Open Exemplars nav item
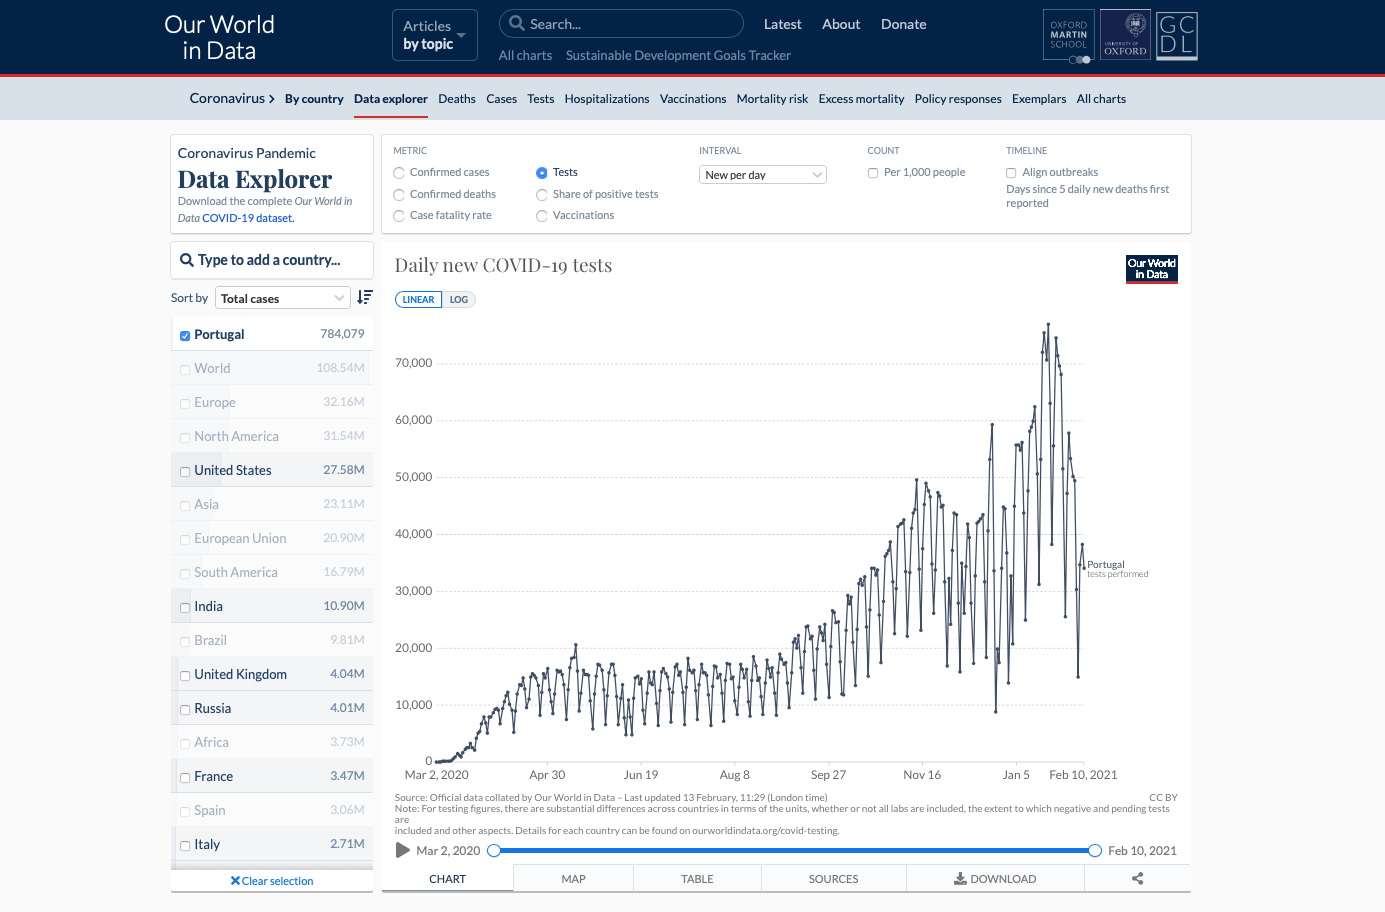This screenshot has width=1385, height=912. [1039, 99]
